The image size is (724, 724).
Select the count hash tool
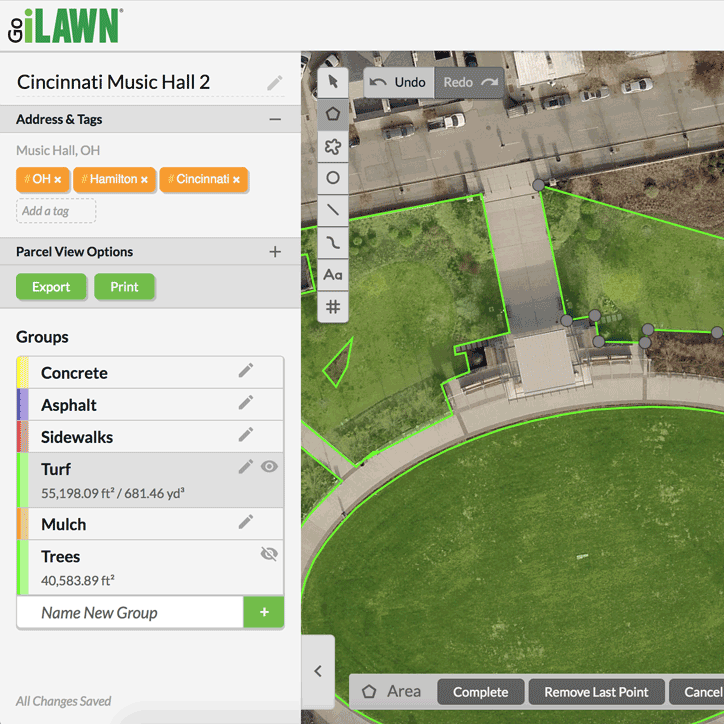(x=333, y=307)
